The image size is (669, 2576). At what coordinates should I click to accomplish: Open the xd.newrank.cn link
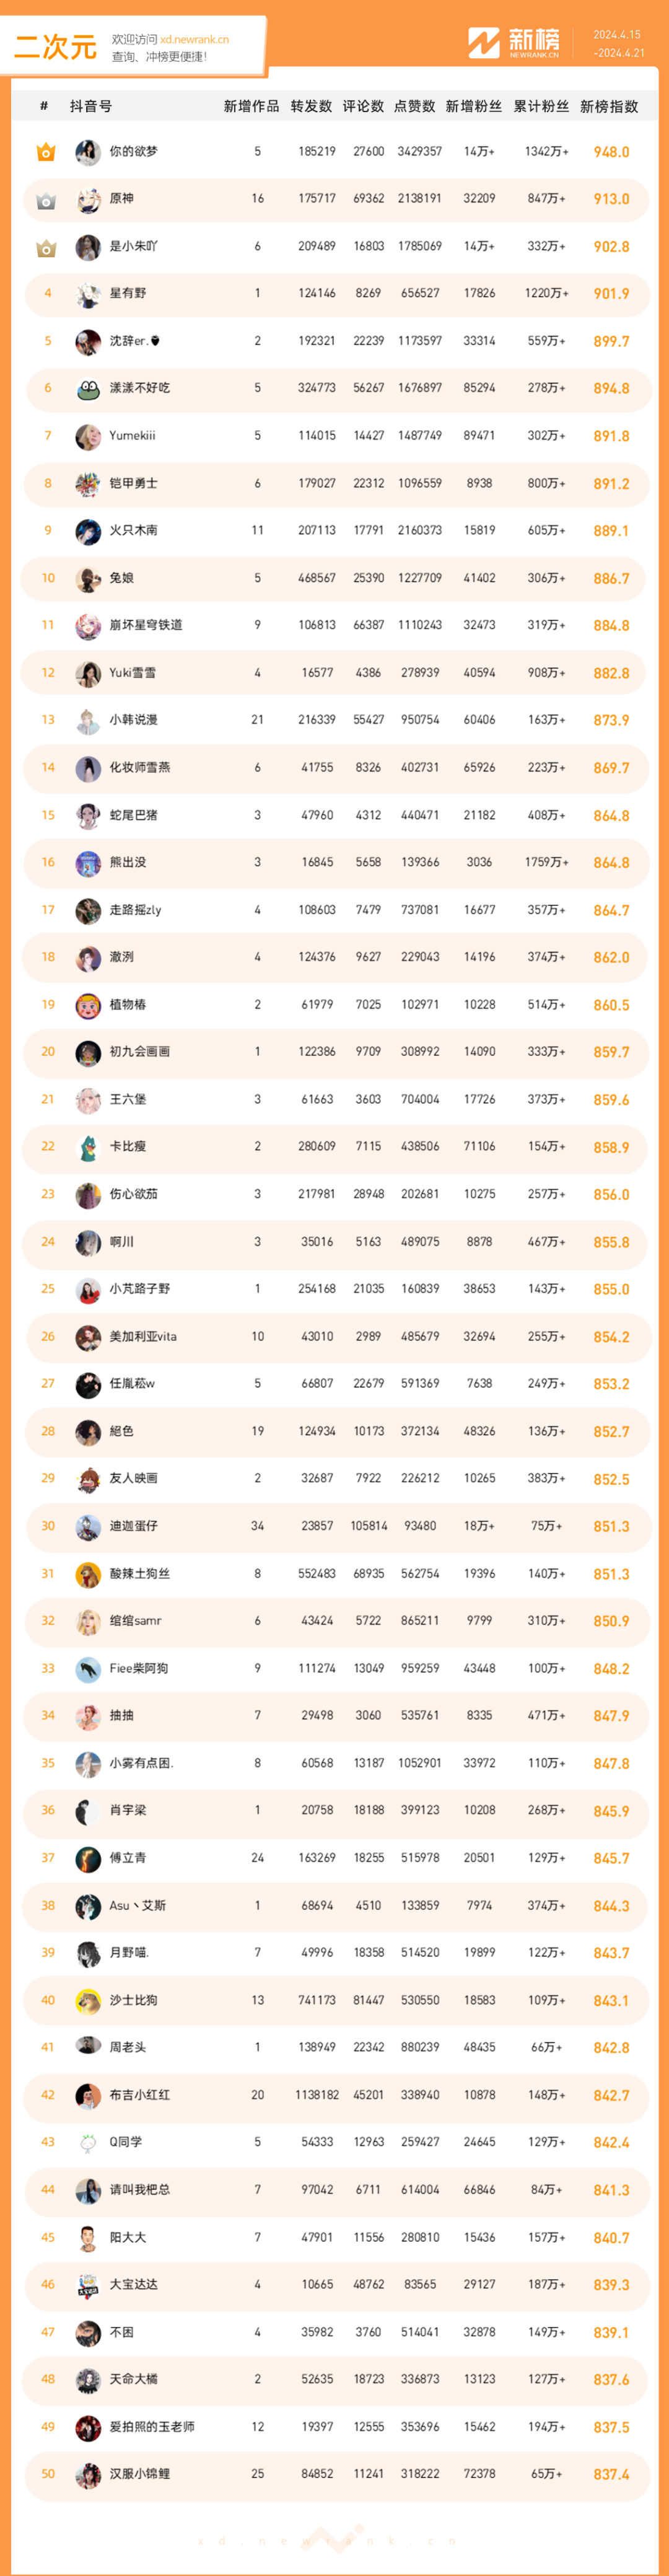coord(194,40)
